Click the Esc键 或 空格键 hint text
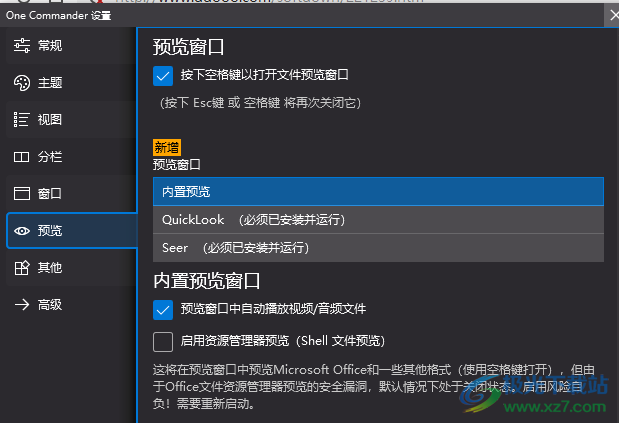 260,103
